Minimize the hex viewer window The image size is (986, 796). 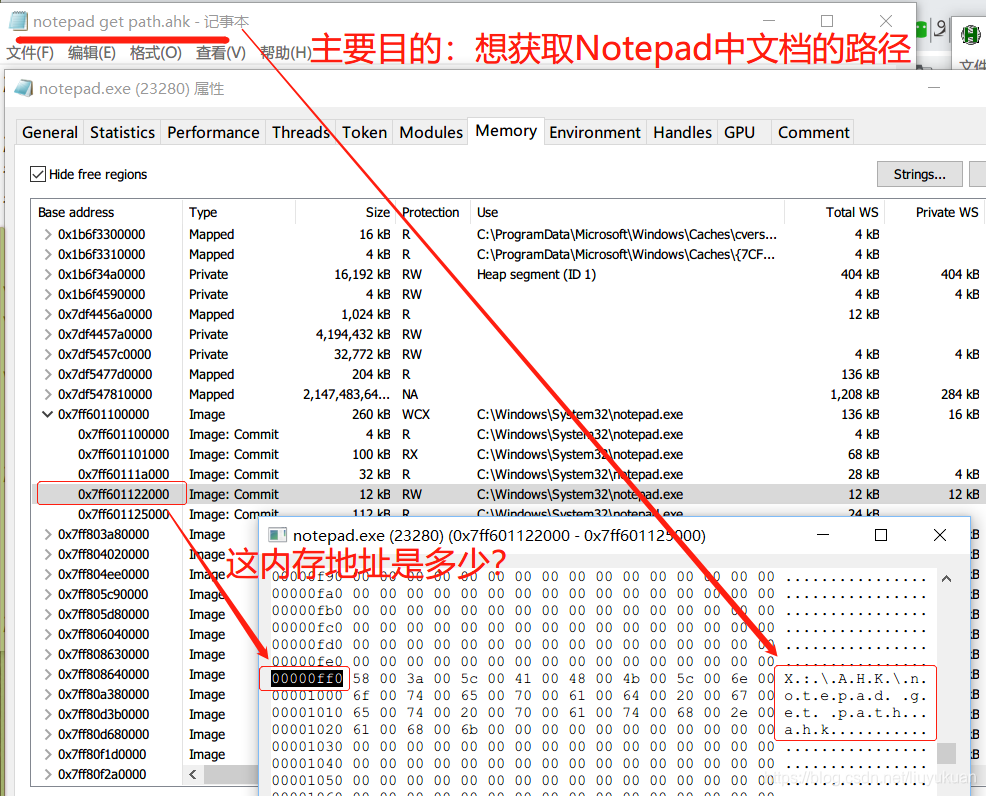pyautogui.click(x=823, y=535)
